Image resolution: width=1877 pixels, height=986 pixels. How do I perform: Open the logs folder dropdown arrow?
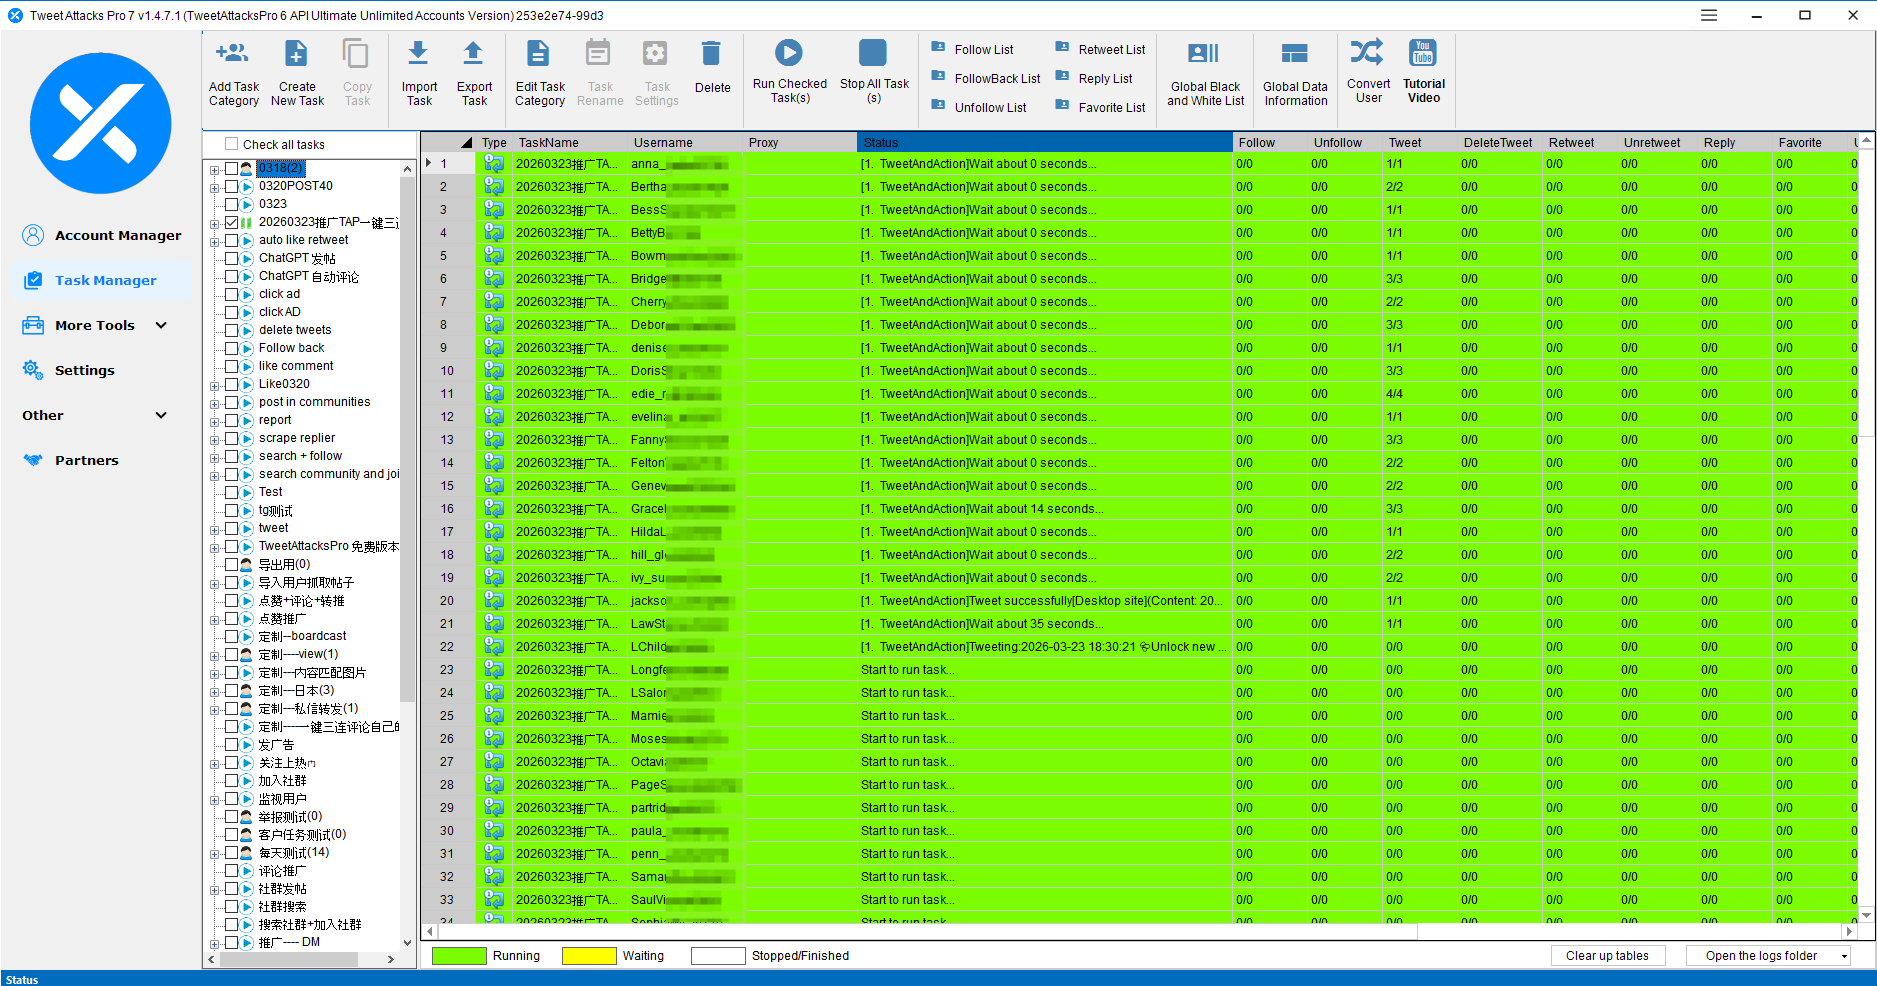click(1844, 956)
